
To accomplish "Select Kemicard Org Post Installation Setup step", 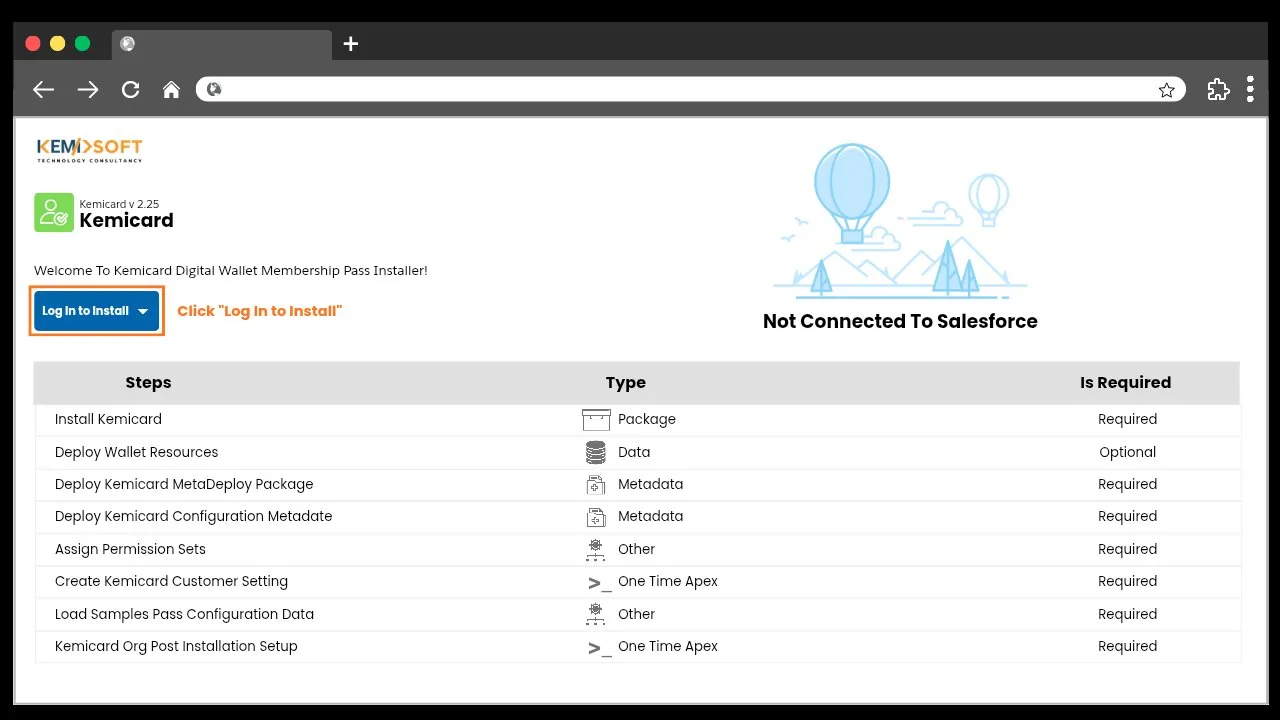I will [176, 646].
